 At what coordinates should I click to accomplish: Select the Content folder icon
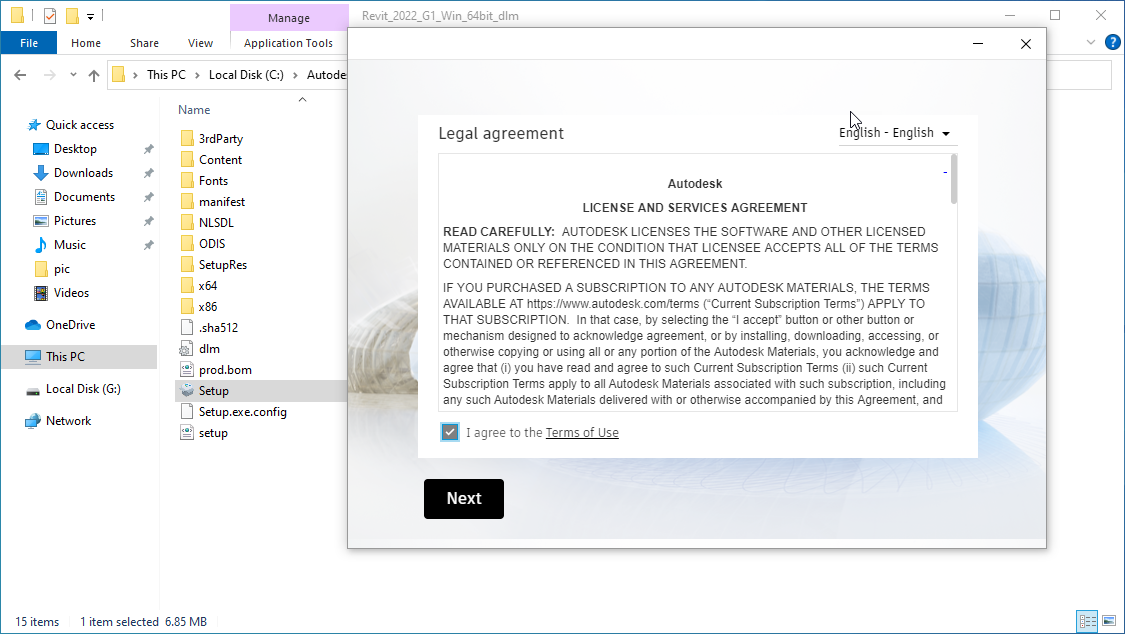click(187, 159)
